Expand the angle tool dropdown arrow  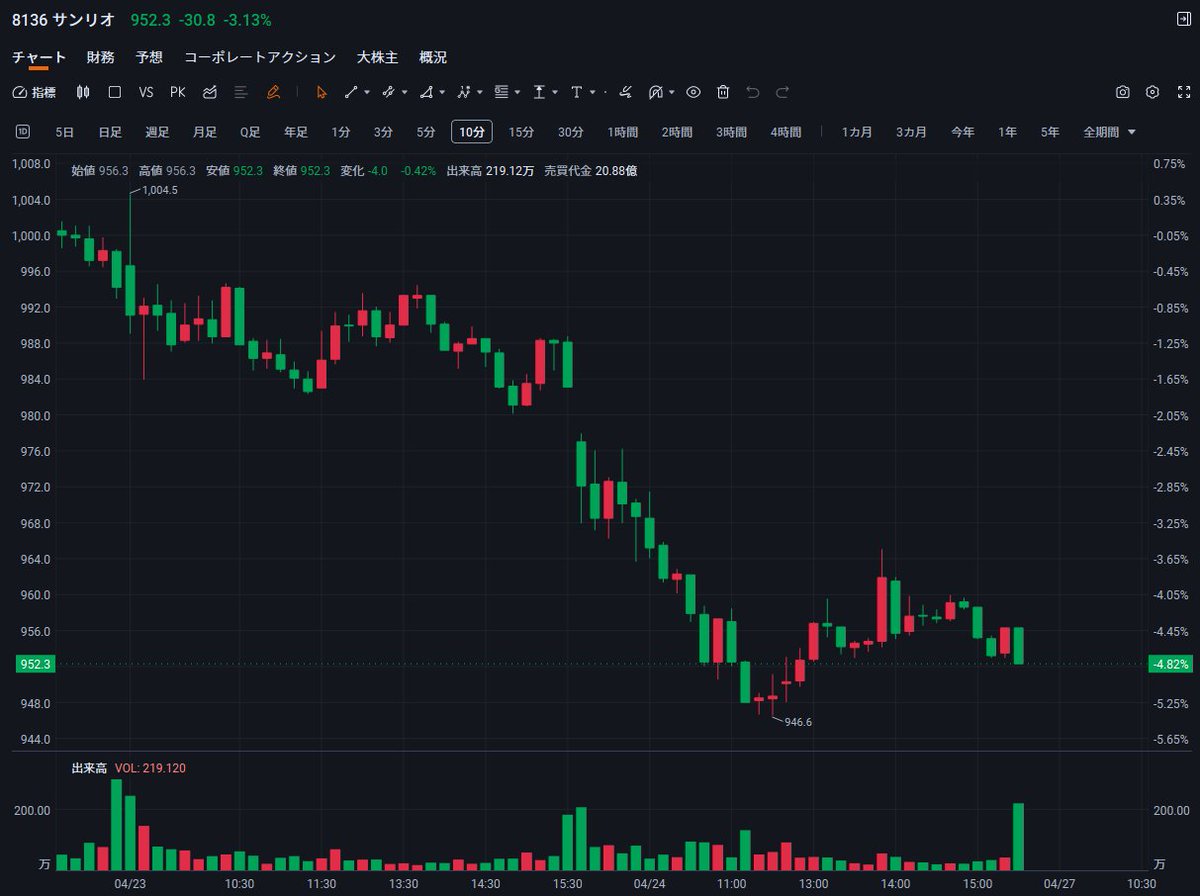[443, 92]
